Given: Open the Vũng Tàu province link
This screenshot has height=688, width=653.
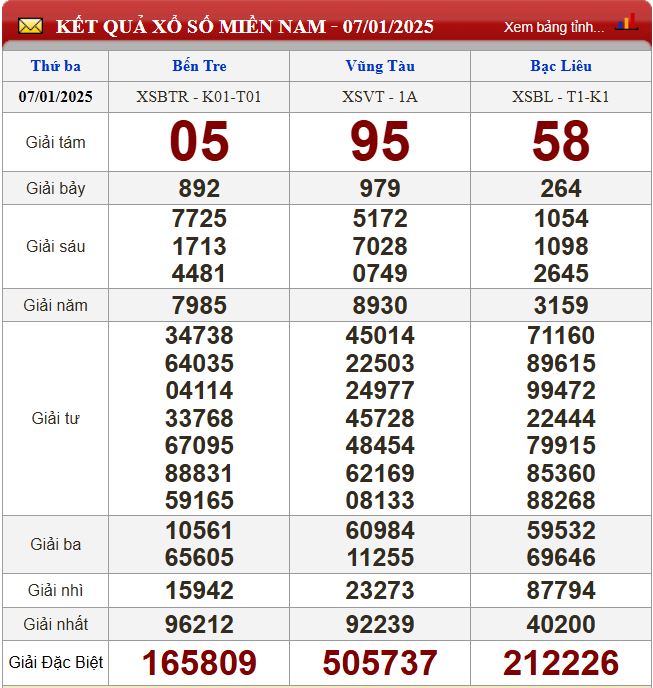Looking at the screenshot, I should click(380, 66).
